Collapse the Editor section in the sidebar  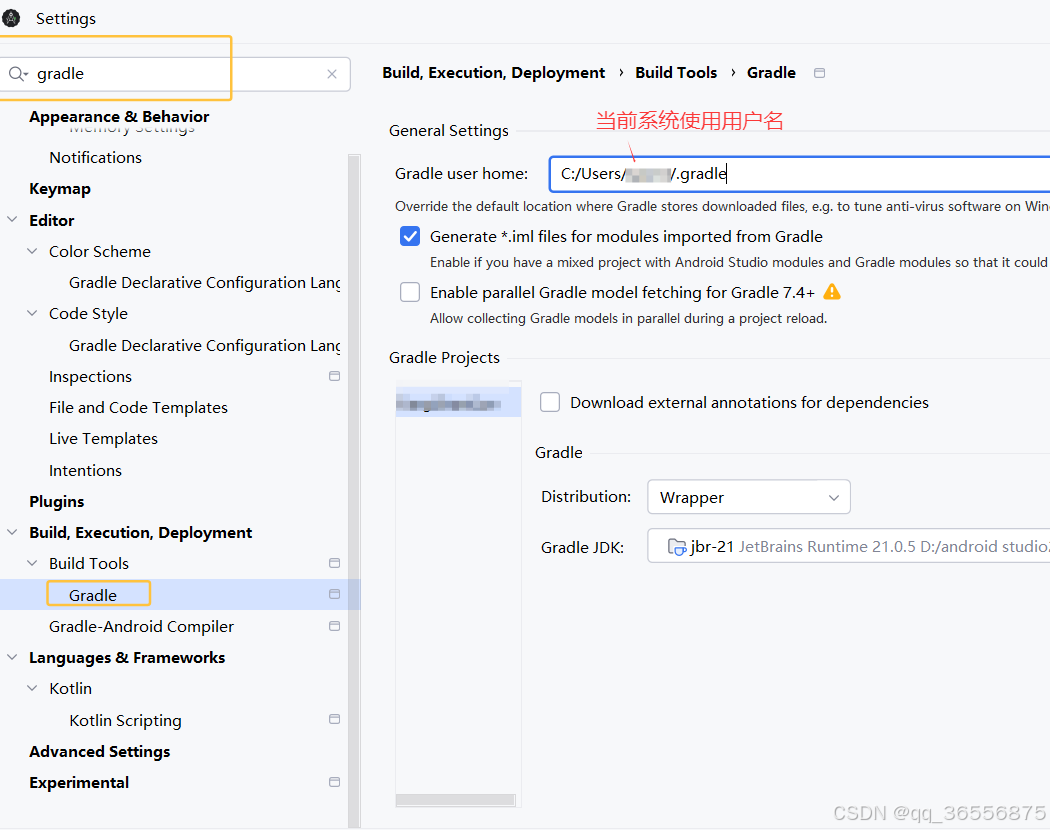(x=11, y=219)
